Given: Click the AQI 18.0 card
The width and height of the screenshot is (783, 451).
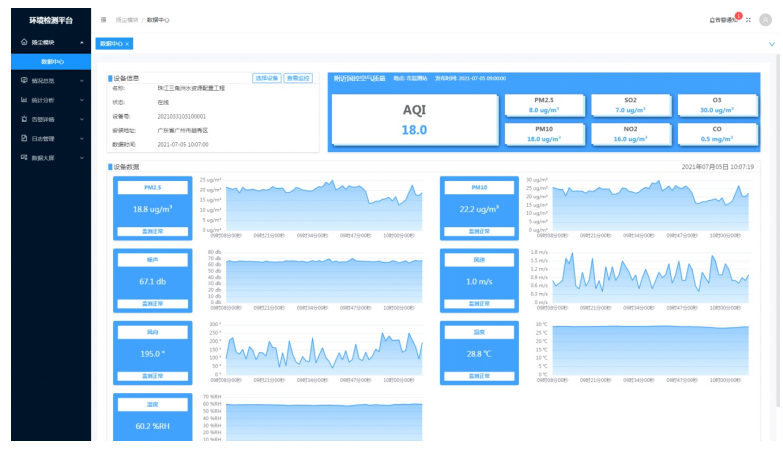Looking at the screenshot, I should pyautogui.click(x=414, y=120).
